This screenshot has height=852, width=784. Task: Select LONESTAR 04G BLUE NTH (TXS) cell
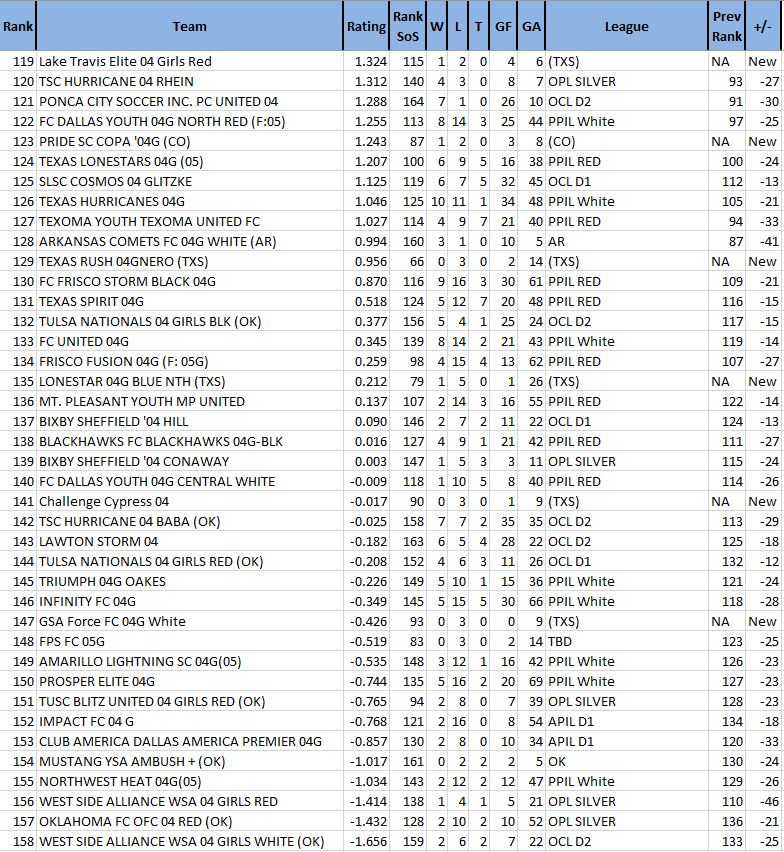click(x=190, y=381)
